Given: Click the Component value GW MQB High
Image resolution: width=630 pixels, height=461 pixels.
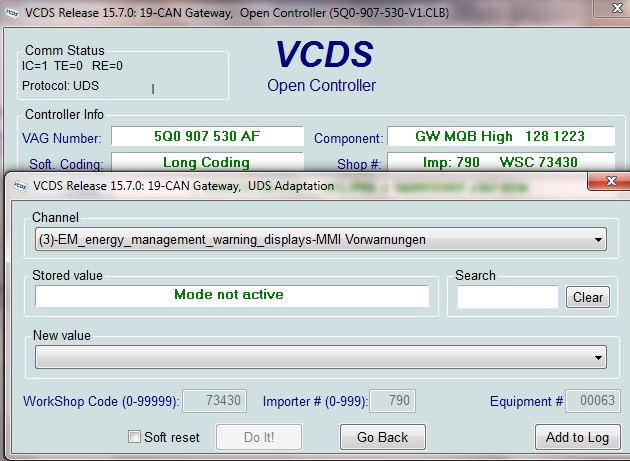Looking at the screenshot, I should click(501, 136).
